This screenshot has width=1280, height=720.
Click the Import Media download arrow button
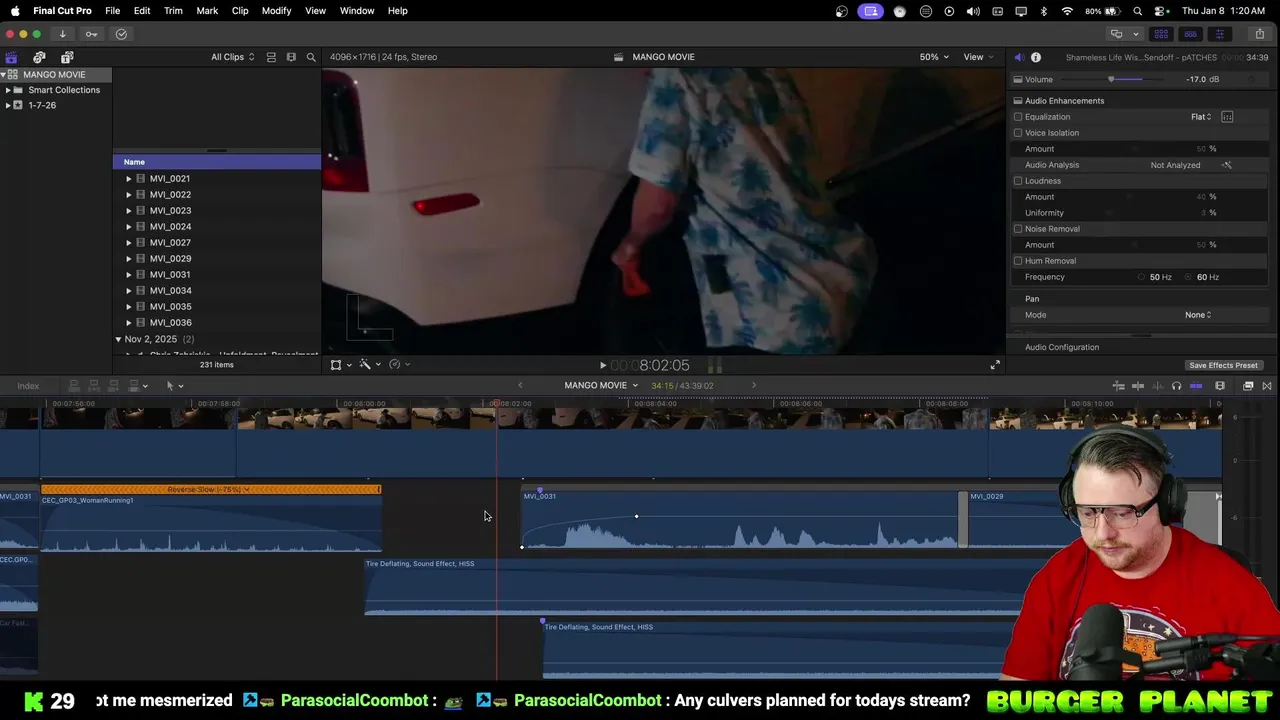[62, 34]
